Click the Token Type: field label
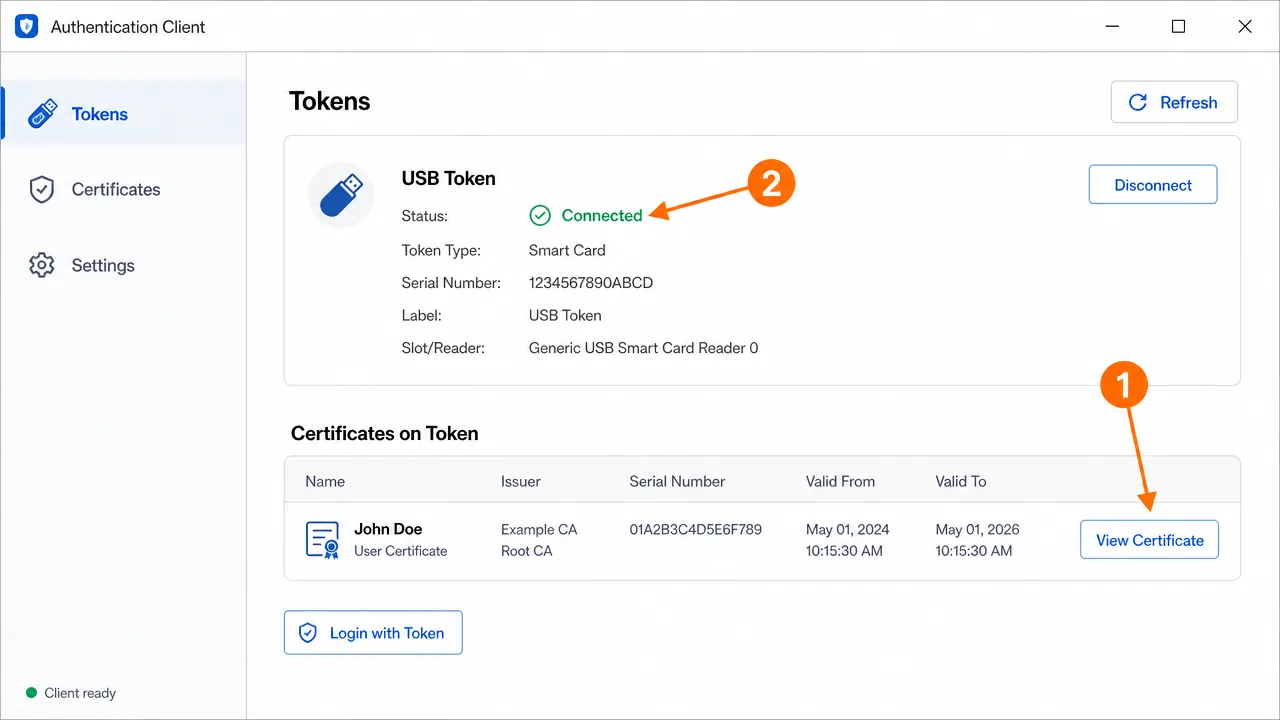The height and width of the screenshot is (720, 1280). click(x=441, y=250)
